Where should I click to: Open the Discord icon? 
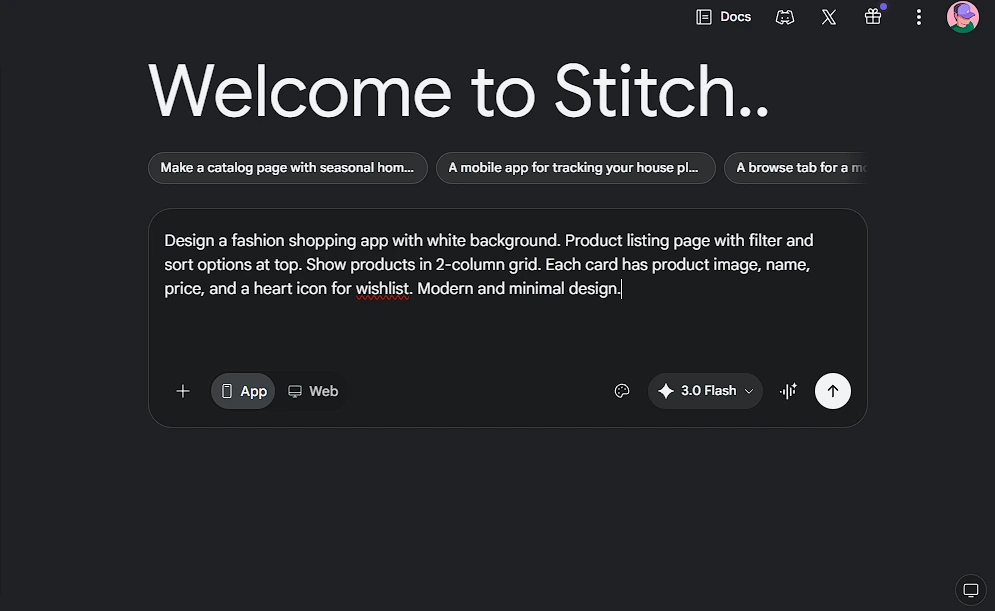click(x=785, y=17)
